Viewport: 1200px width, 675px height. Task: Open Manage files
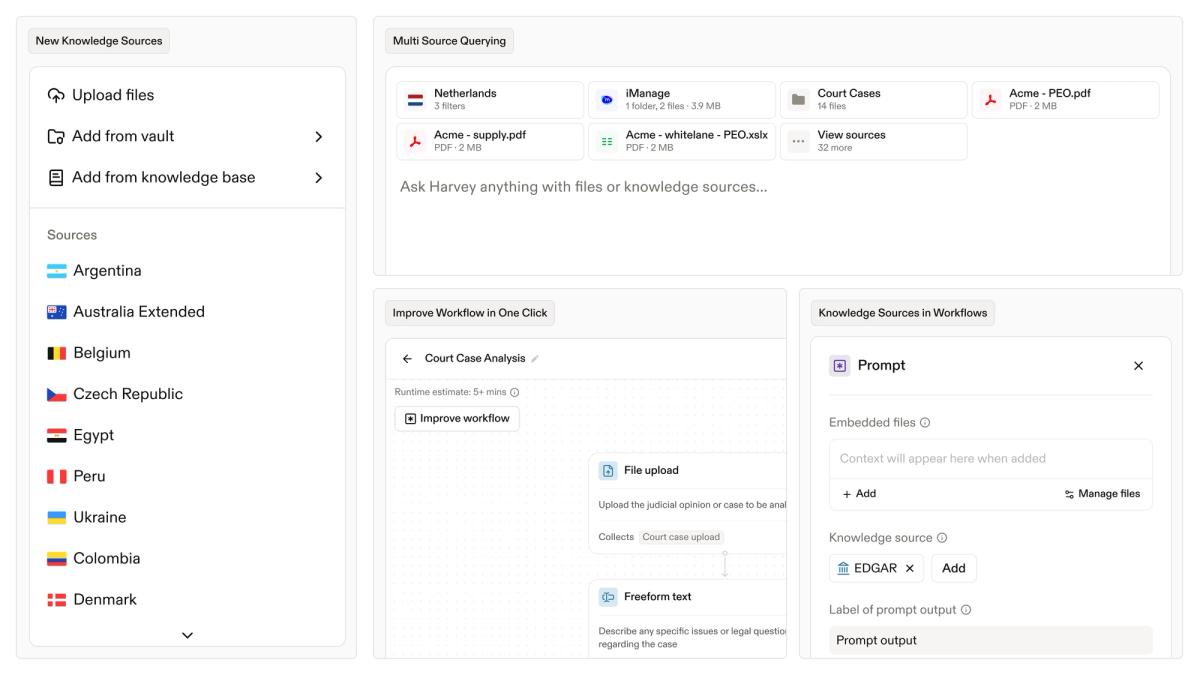click(x=1102, y=494)
